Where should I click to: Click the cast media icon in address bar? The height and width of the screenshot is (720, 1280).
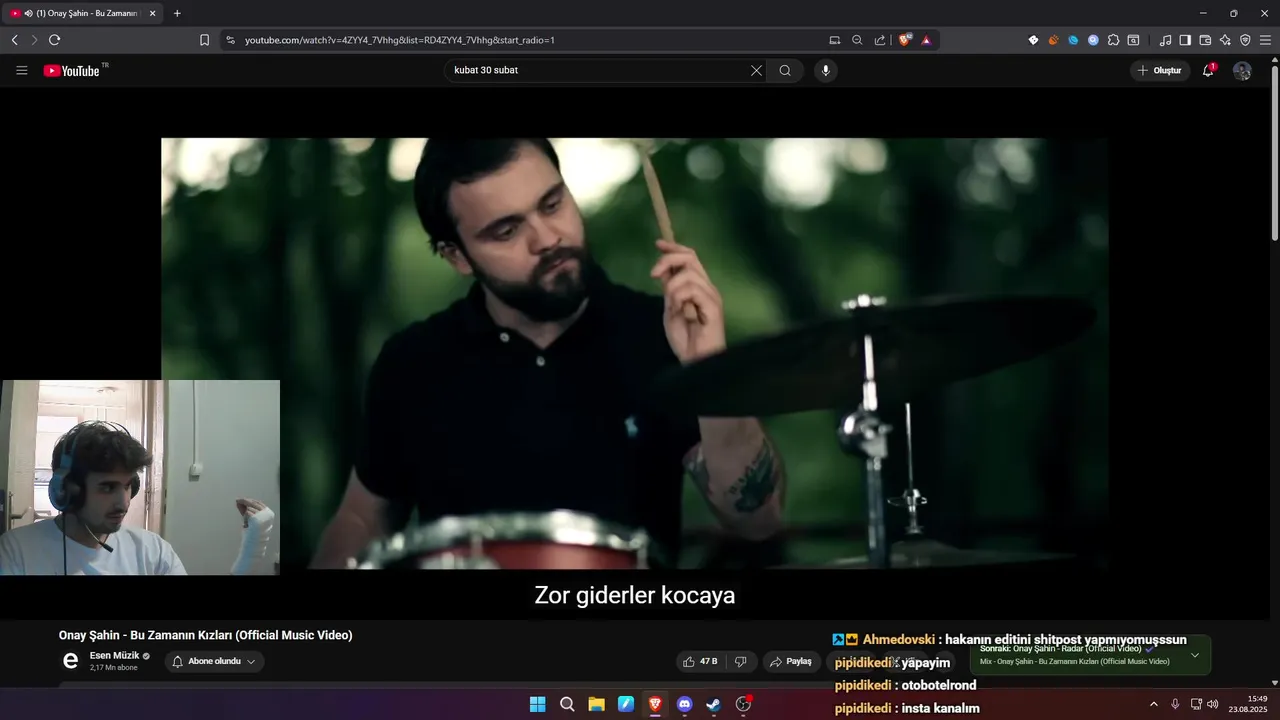(834, 40)
